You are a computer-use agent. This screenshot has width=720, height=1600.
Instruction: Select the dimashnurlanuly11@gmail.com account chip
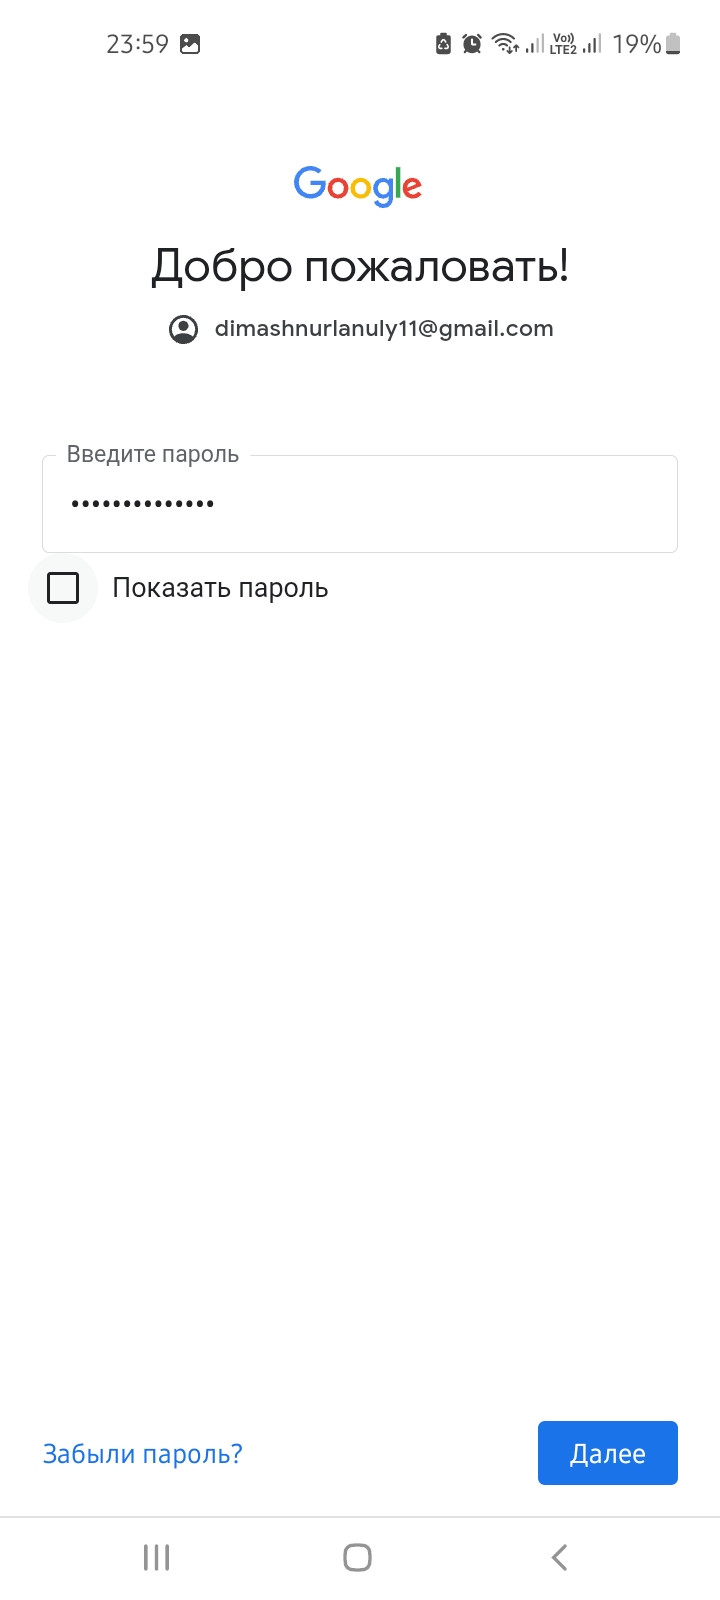tap(361, 329)
